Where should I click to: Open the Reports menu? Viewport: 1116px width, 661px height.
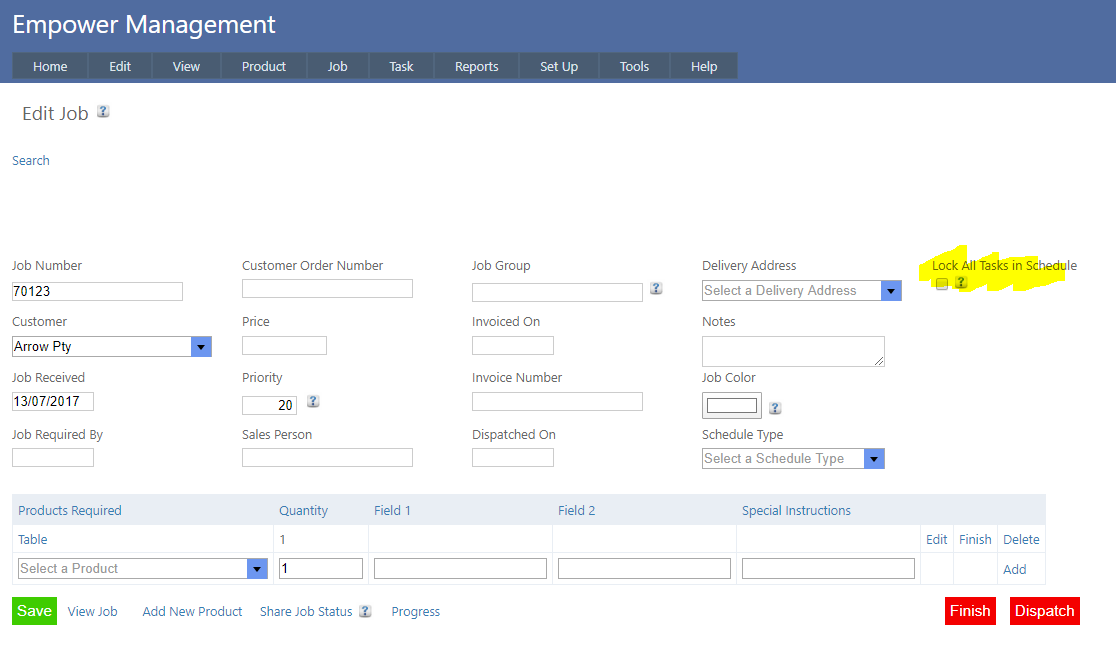click(x=476, y=66)
